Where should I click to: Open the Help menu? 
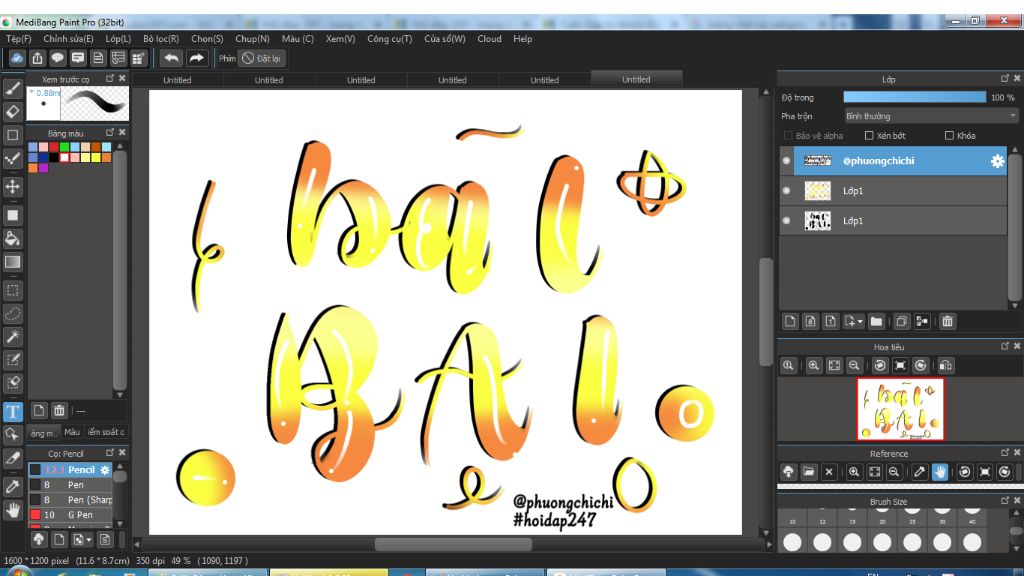coord(522,39)
